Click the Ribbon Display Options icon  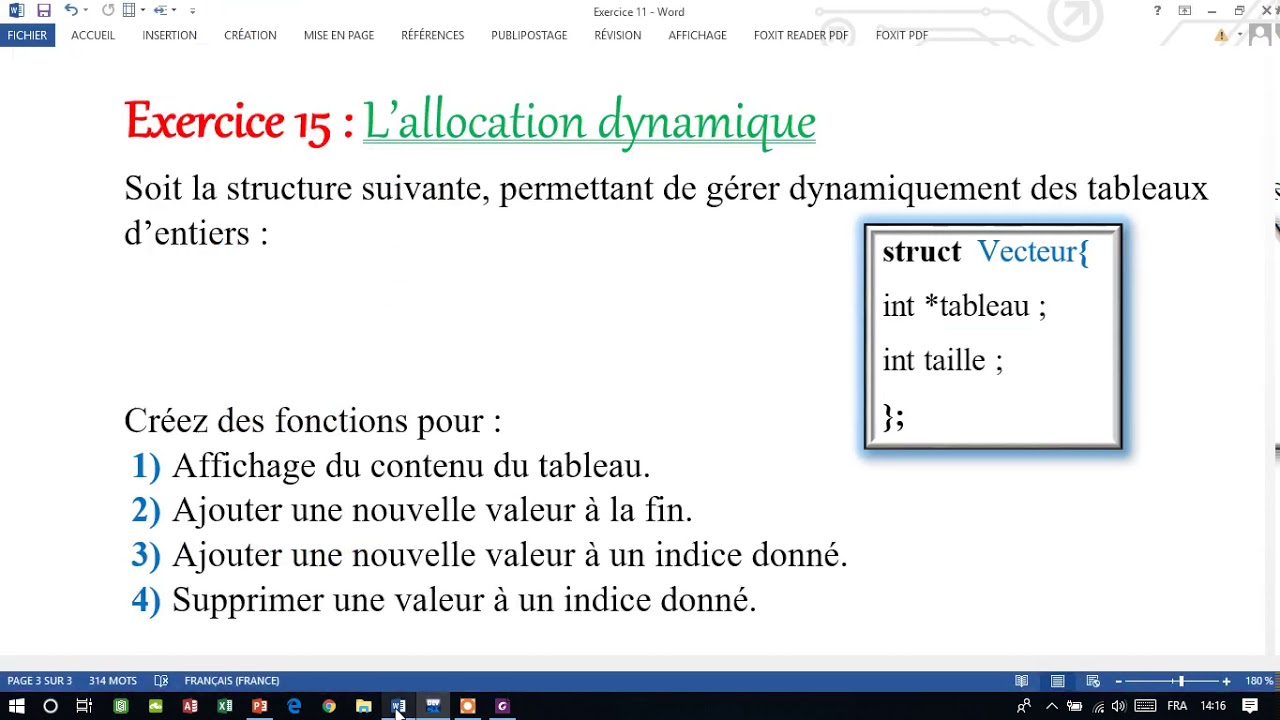tap(1185, 11)
